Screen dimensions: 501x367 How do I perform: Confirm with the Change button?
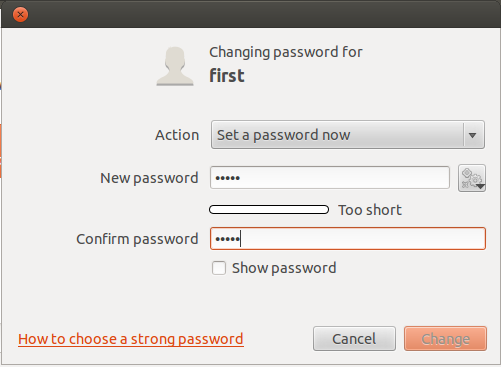tap(445, 339)
